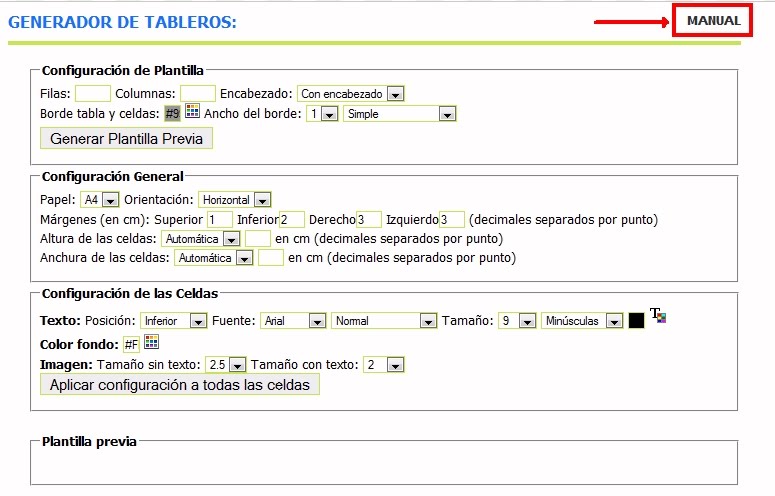The width and height of the screenshot is (775, 496).
Task: Click the Superior margin field
Action: click(219, 219)
